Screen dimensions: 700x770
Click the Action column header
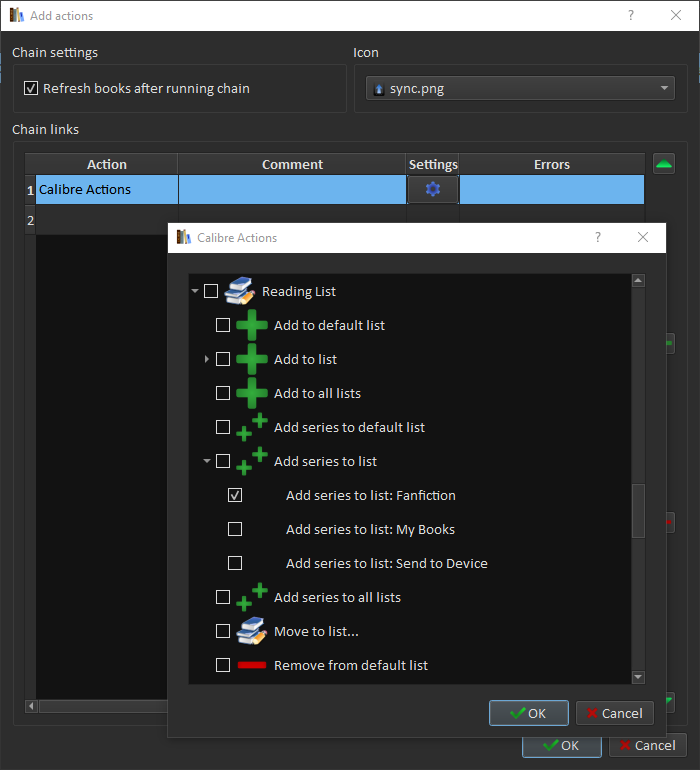107,164
